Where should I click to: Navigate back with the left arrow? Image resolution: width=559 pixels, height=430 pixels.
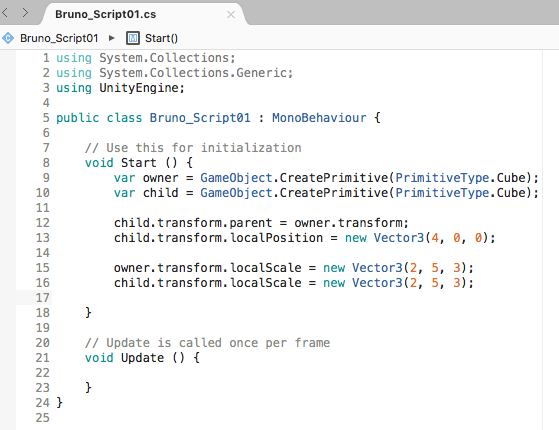5,13
